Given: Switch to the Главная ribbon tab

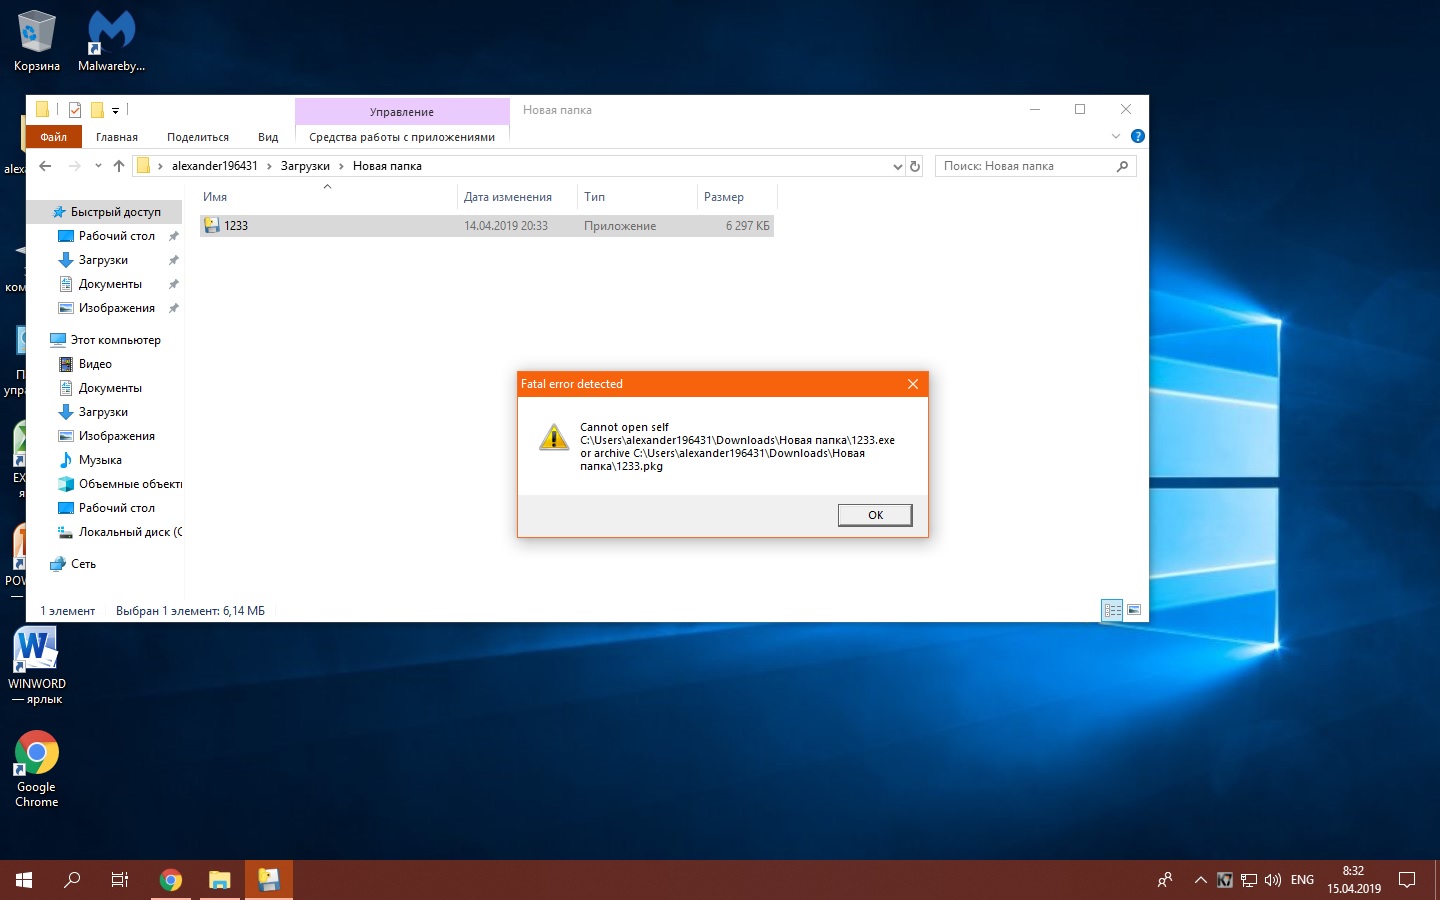Looking at the screenshot, I should click(x=117, y=137).
